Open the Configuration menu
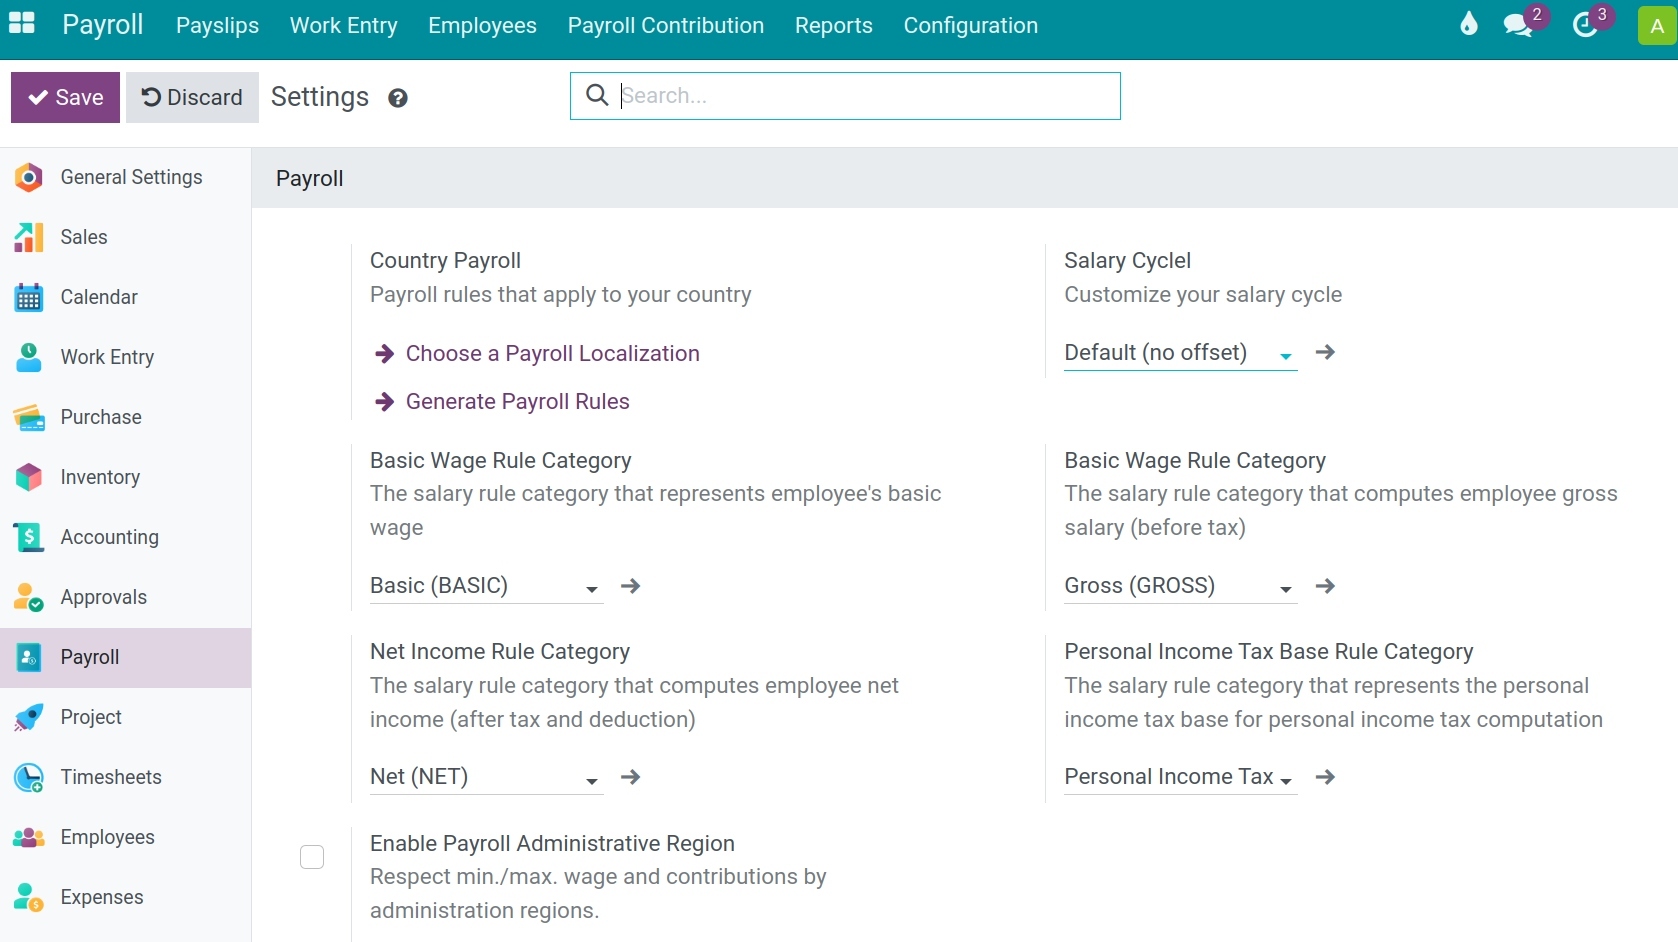 tap(970, 26)
